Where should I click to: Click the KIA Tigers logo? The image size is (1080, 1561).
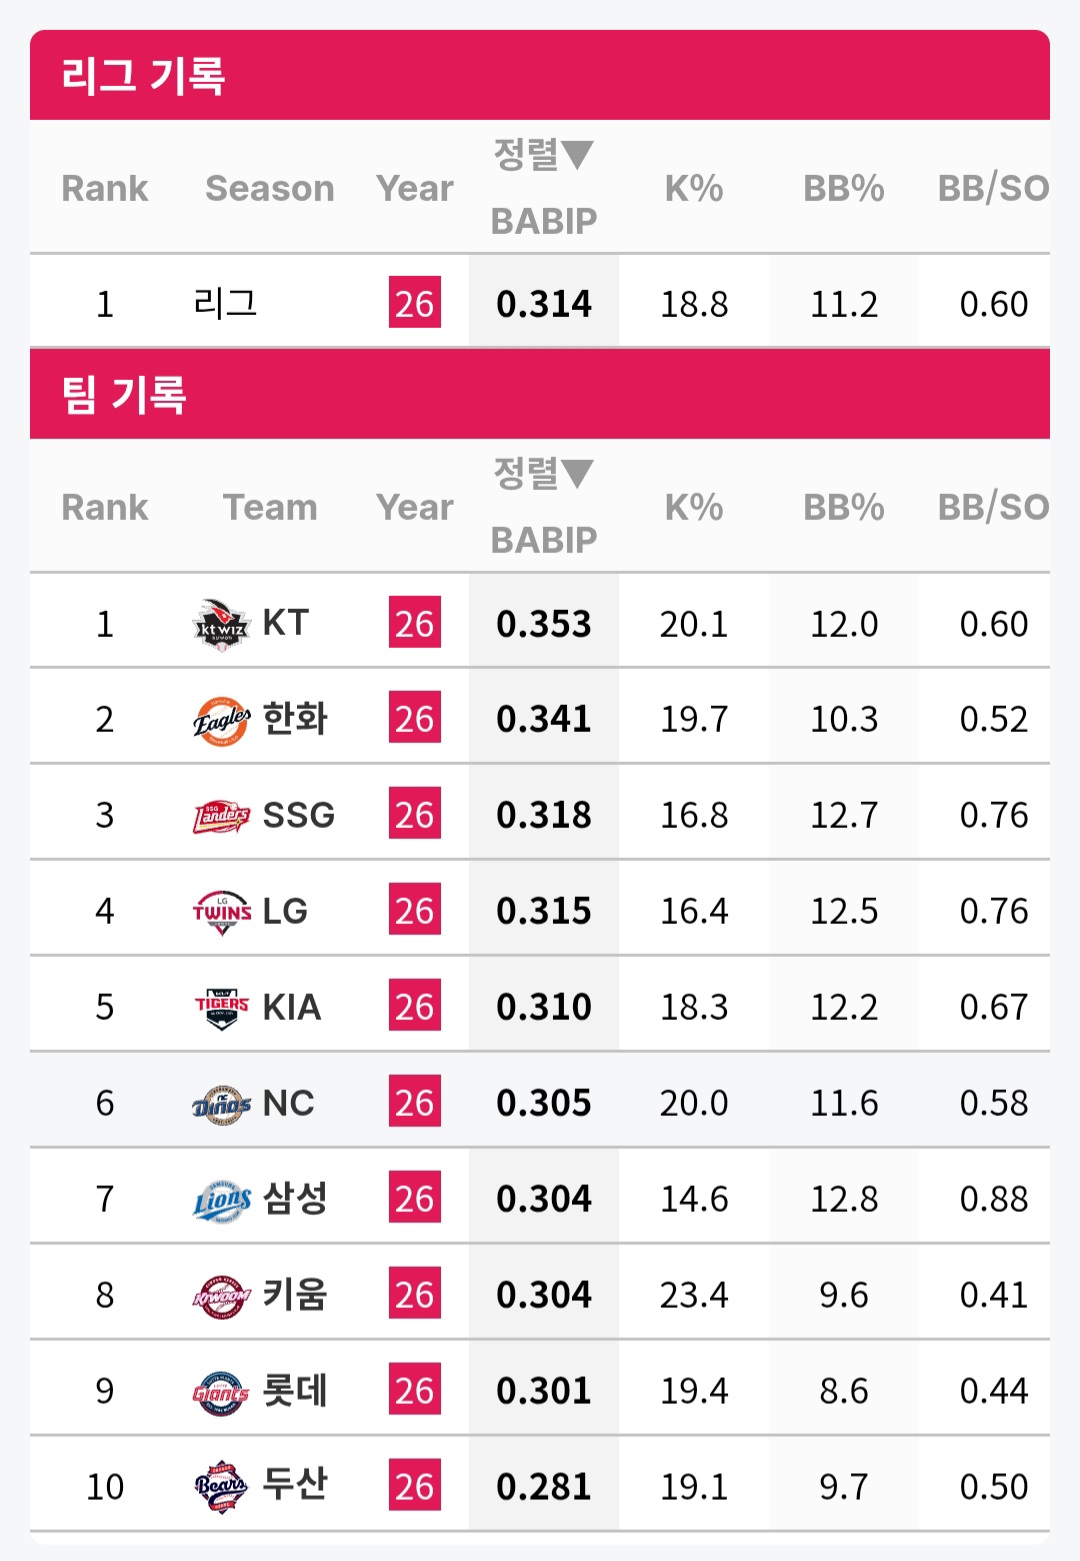(x=221, y=1007)
